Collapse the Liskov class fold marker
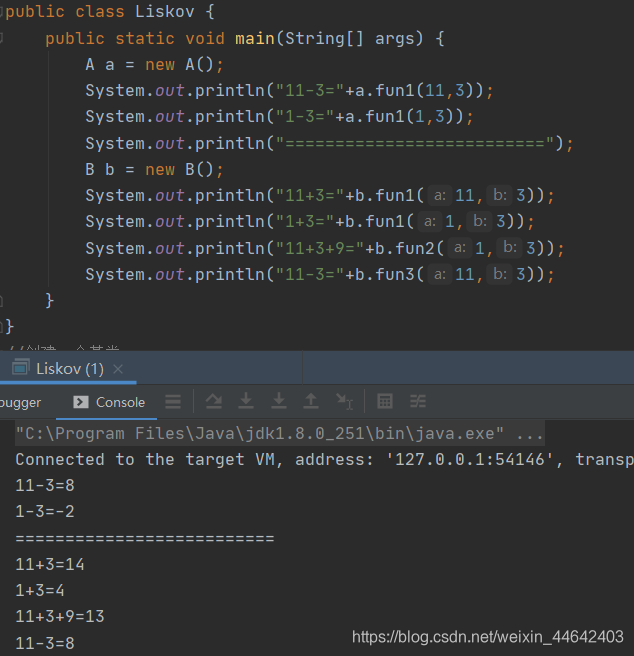The width and height of the screenshot is (634, 656). point(2,12)
